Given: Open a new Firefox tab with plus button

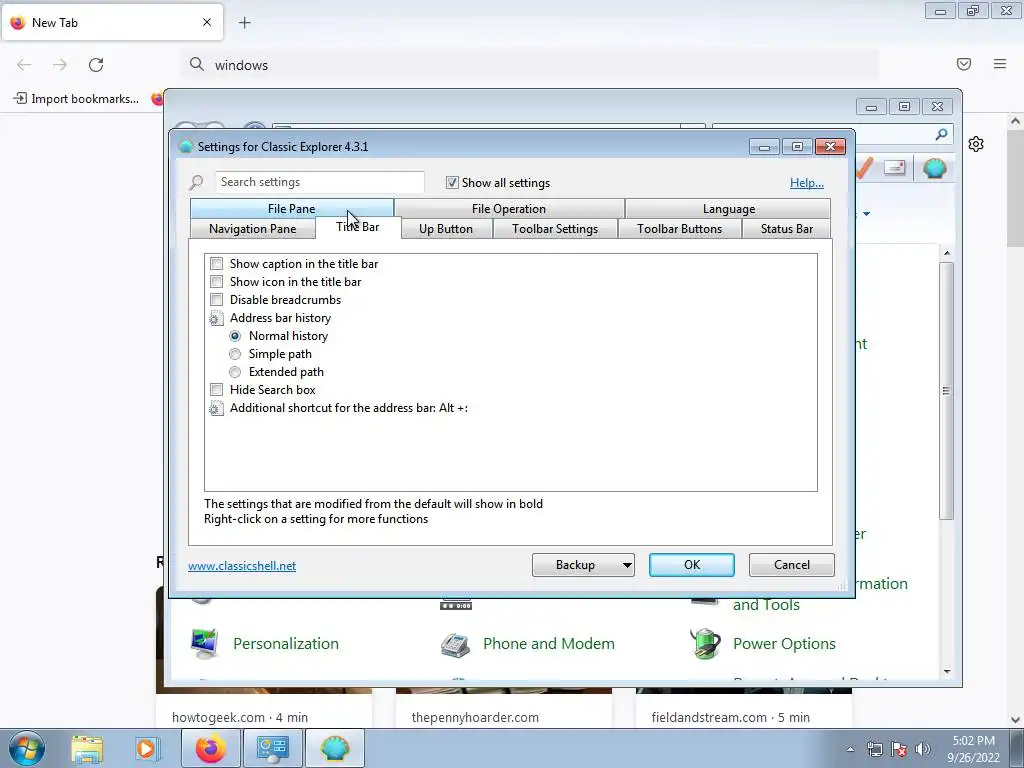Looking at the screenshot, I should [245, 23].
